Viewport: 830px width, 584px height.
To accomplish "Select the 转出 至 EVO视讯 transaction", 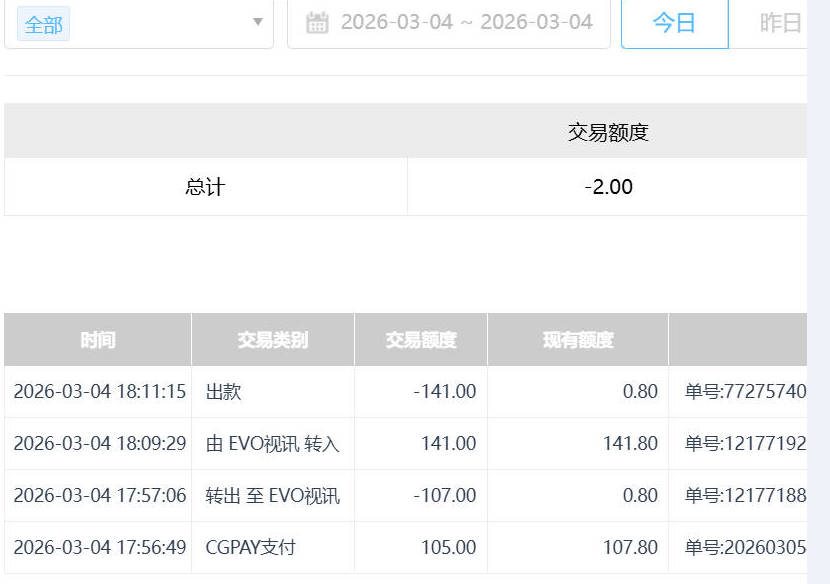I will (273, 496).
